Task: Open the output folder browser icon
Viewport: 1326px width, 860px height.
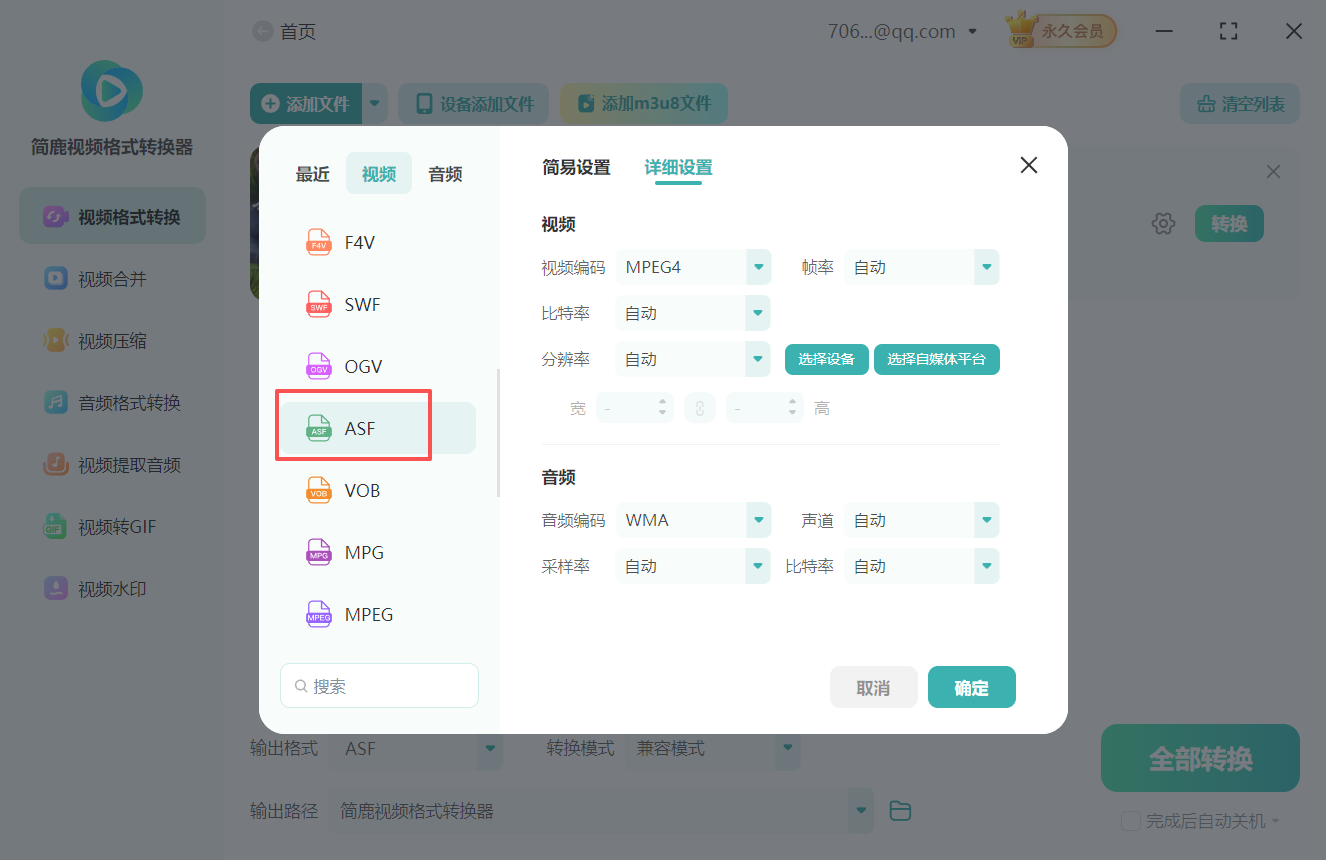Action: [899, 810]
